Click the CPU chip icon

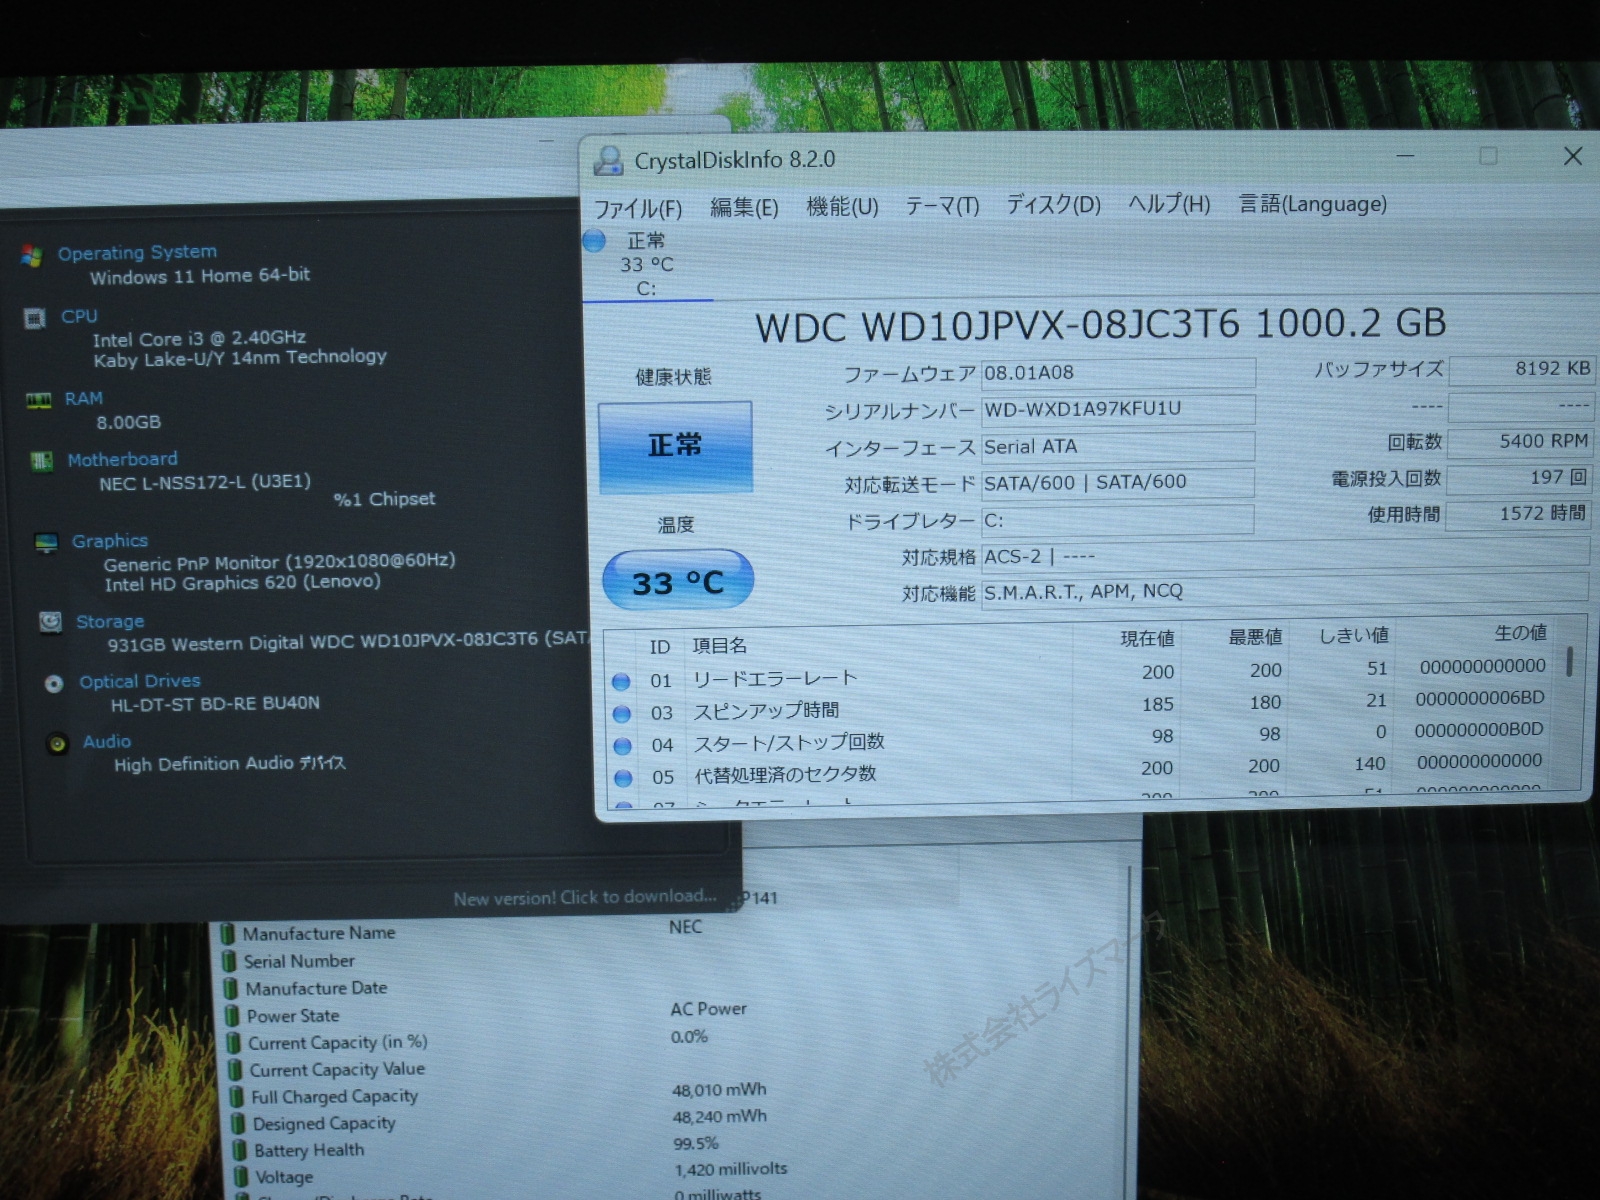click(x=35, y=319)
